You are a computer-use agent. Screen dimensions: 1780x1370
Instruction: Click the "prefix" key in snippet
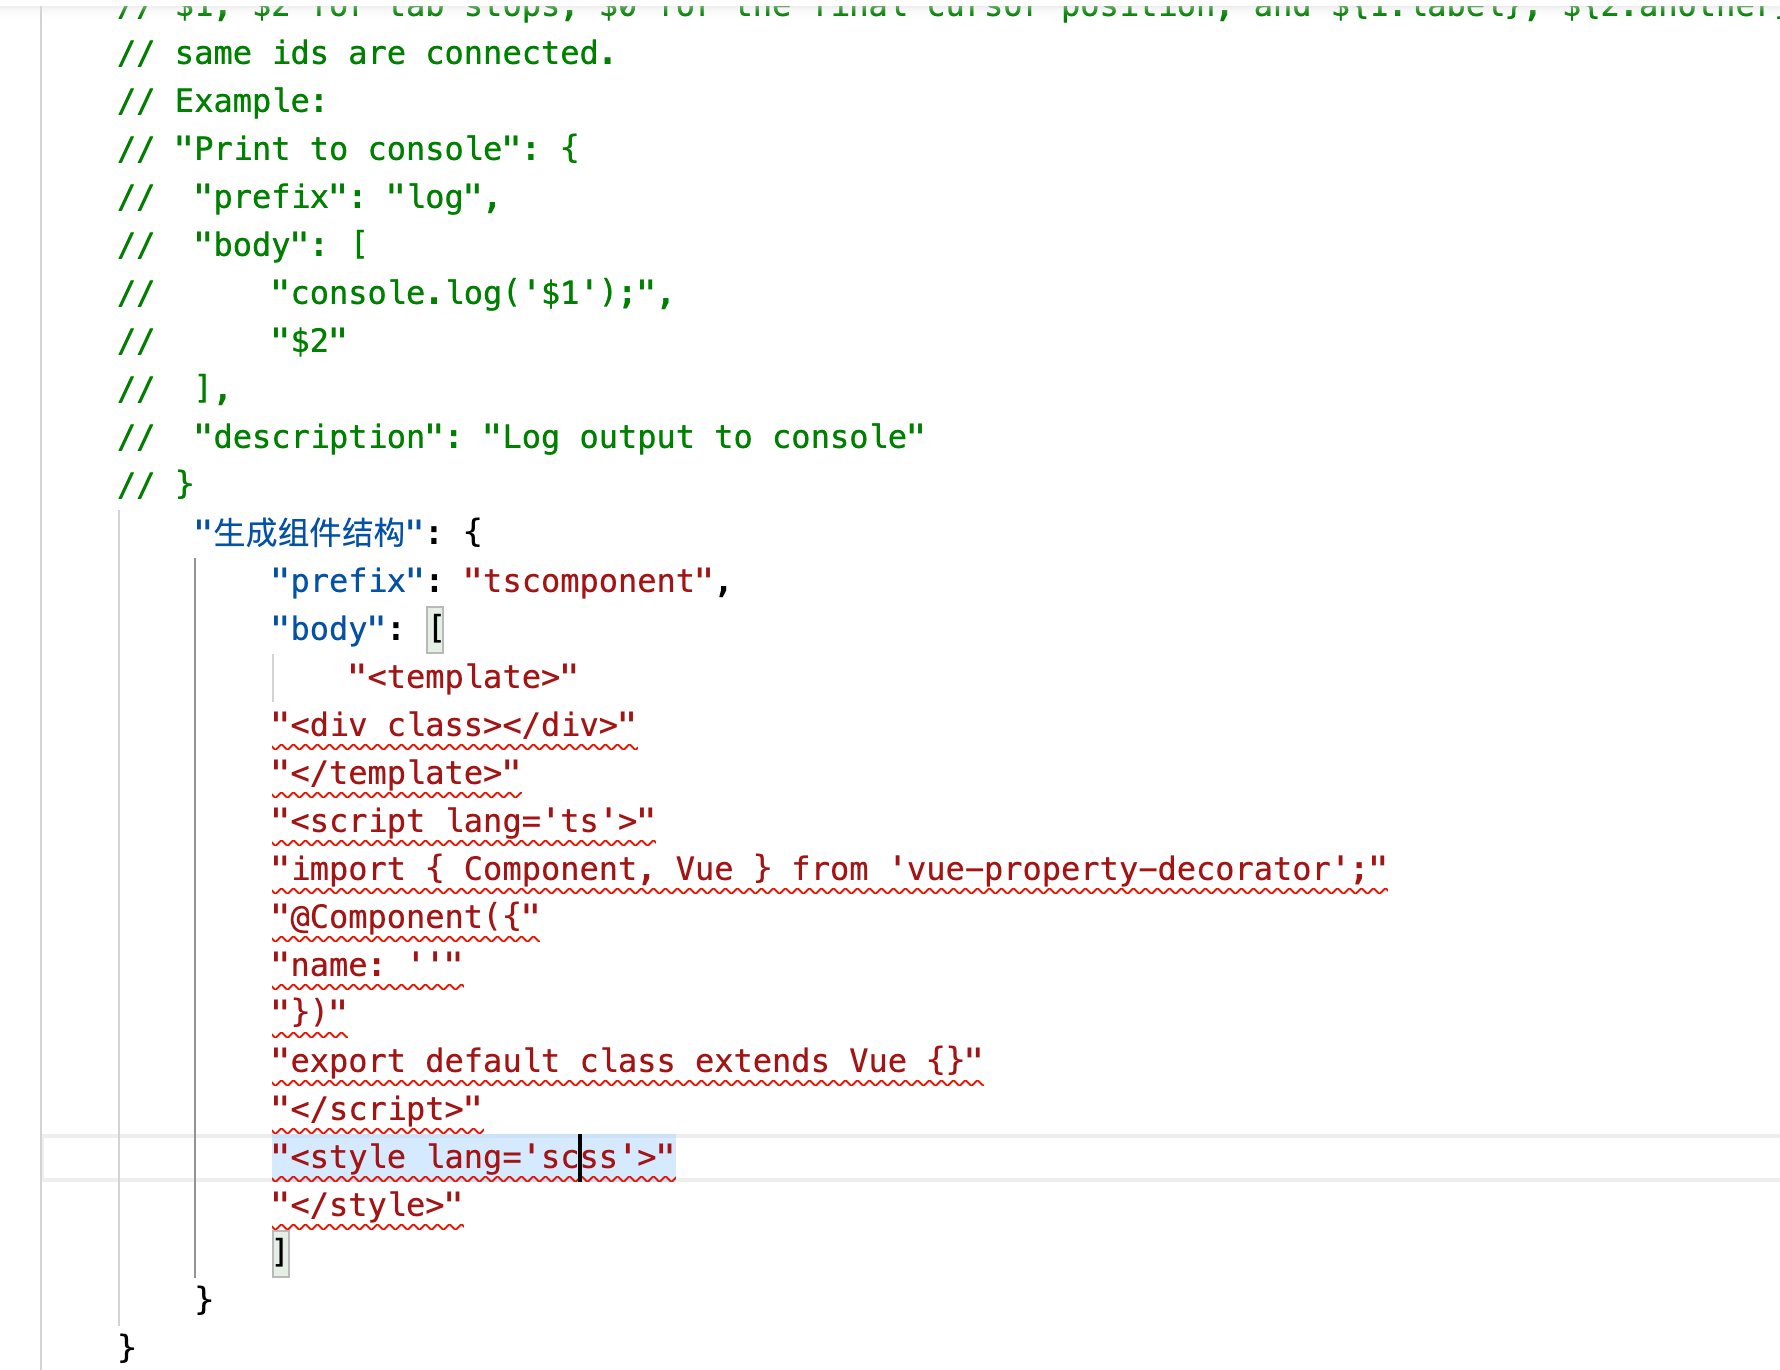click(x=348, y=581)
